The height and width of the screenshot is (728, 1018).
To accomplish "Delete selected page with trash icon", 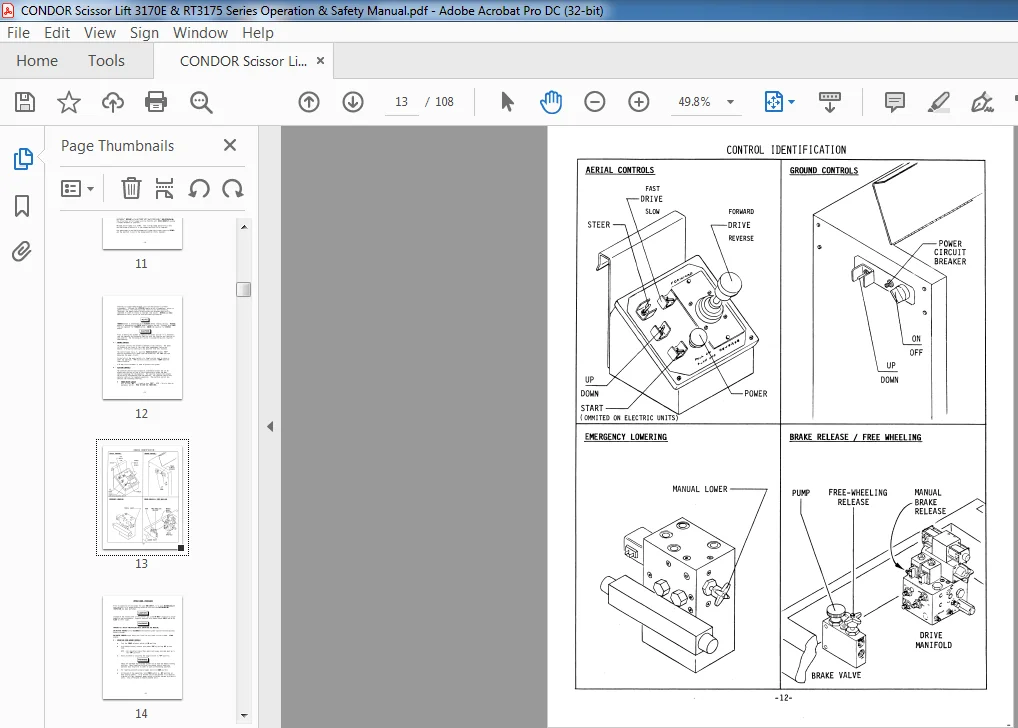I will [131, 188].
